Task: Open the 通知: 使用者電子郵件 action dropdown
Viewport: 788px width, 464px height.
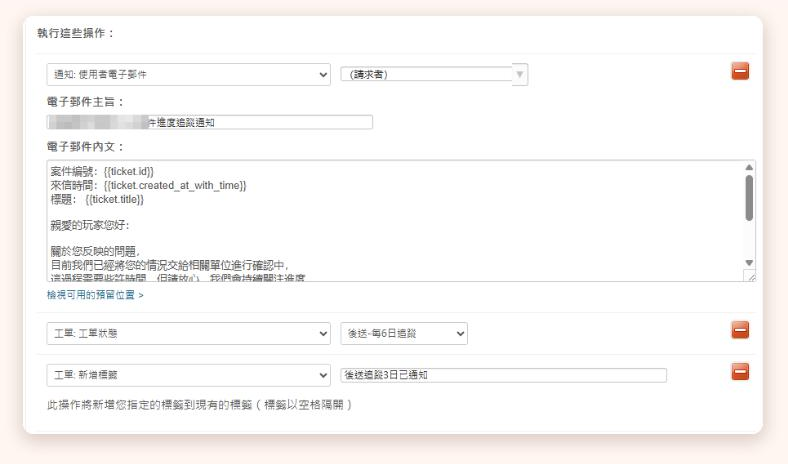Action: click(x=188, y=74)
